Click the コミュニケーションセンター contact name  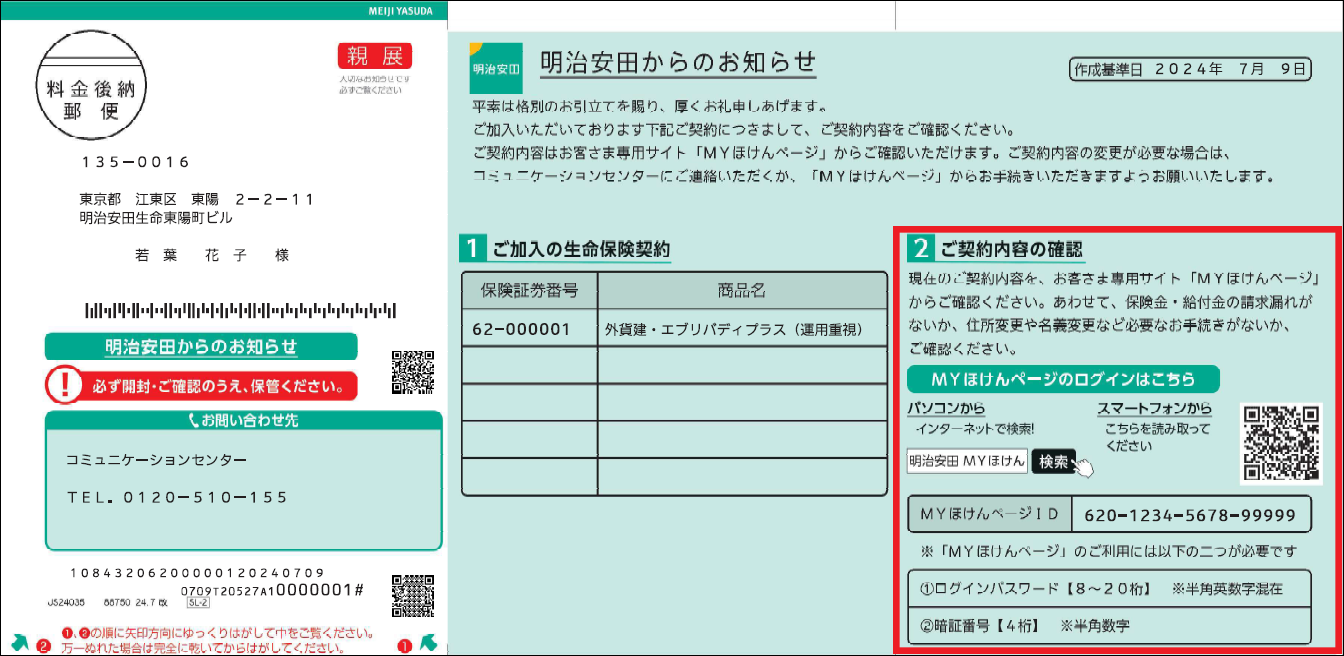tap(156, 460)
